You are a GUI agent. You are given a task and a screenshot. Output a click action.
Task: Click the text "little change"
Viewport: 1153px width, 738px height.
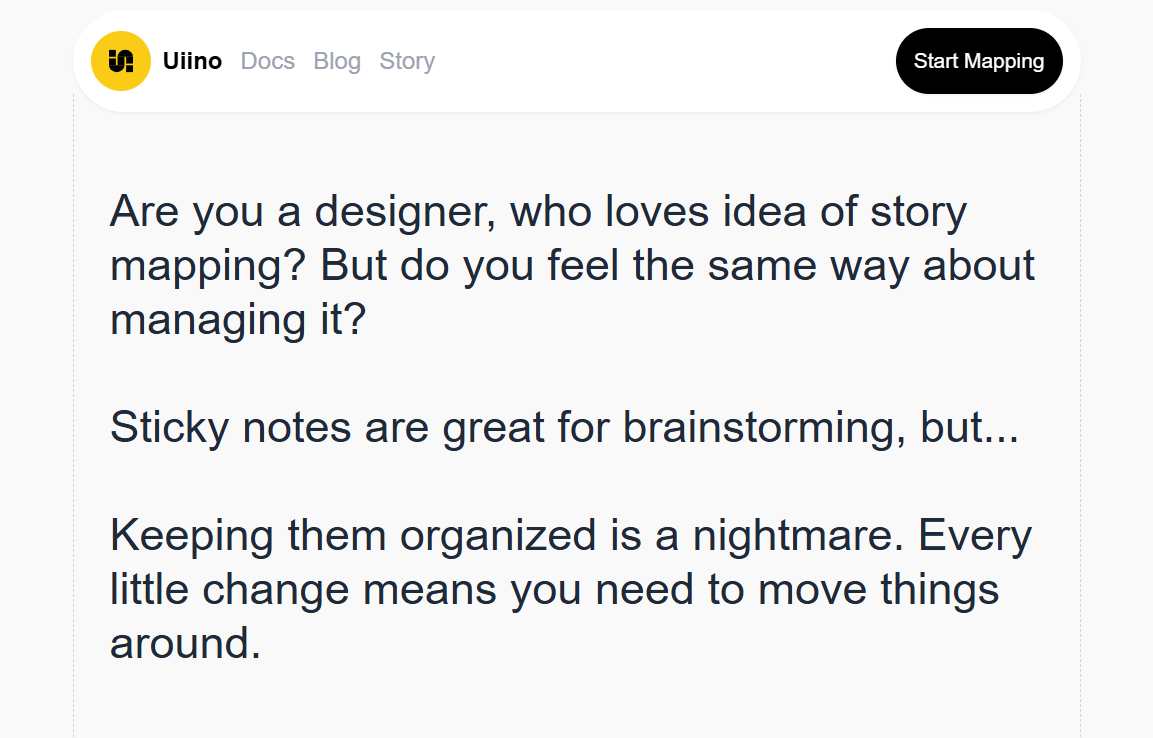coord(229,590)
